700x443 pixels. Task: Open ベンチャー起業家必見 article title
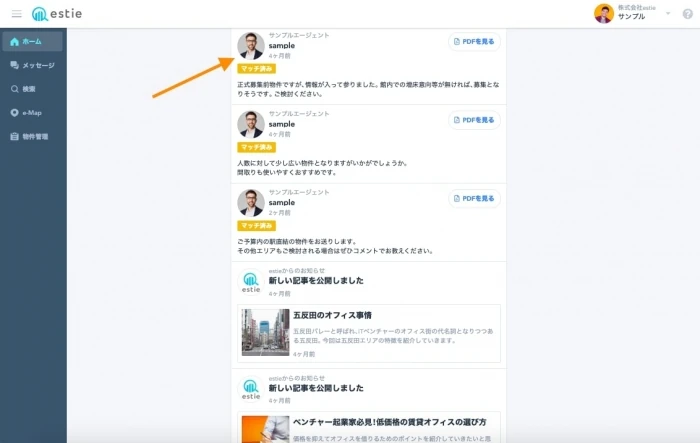pyautogui.click(x=396, y=423)
